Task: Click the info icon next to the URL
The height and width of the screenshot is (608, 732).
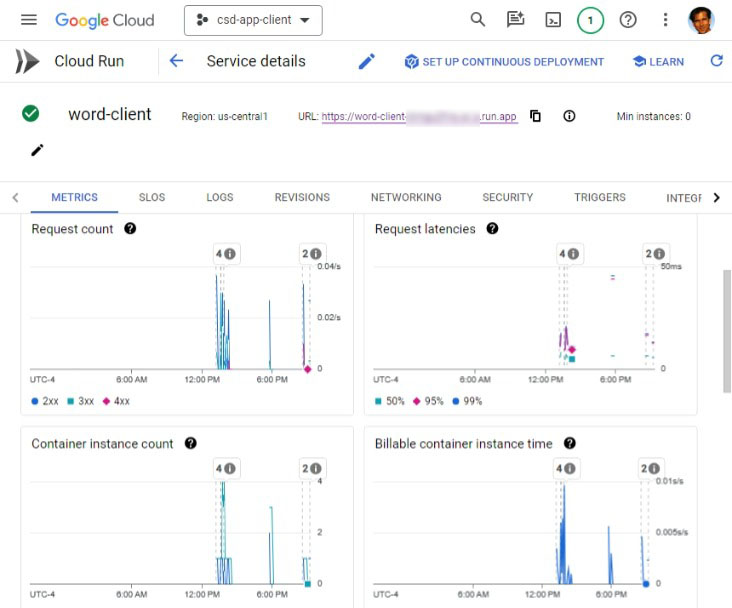Action: click(569, 116)
